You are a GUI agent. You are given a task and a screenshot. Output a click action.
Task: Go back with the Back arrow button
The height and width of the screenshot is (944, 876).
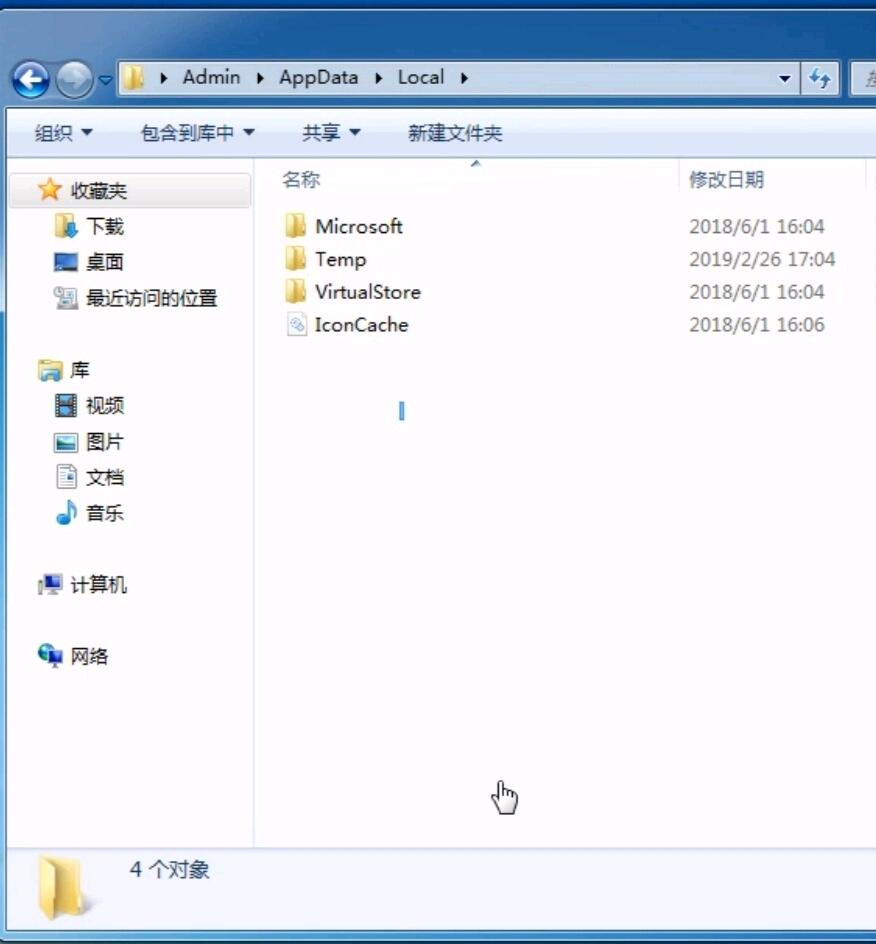[x=30, y=79]
